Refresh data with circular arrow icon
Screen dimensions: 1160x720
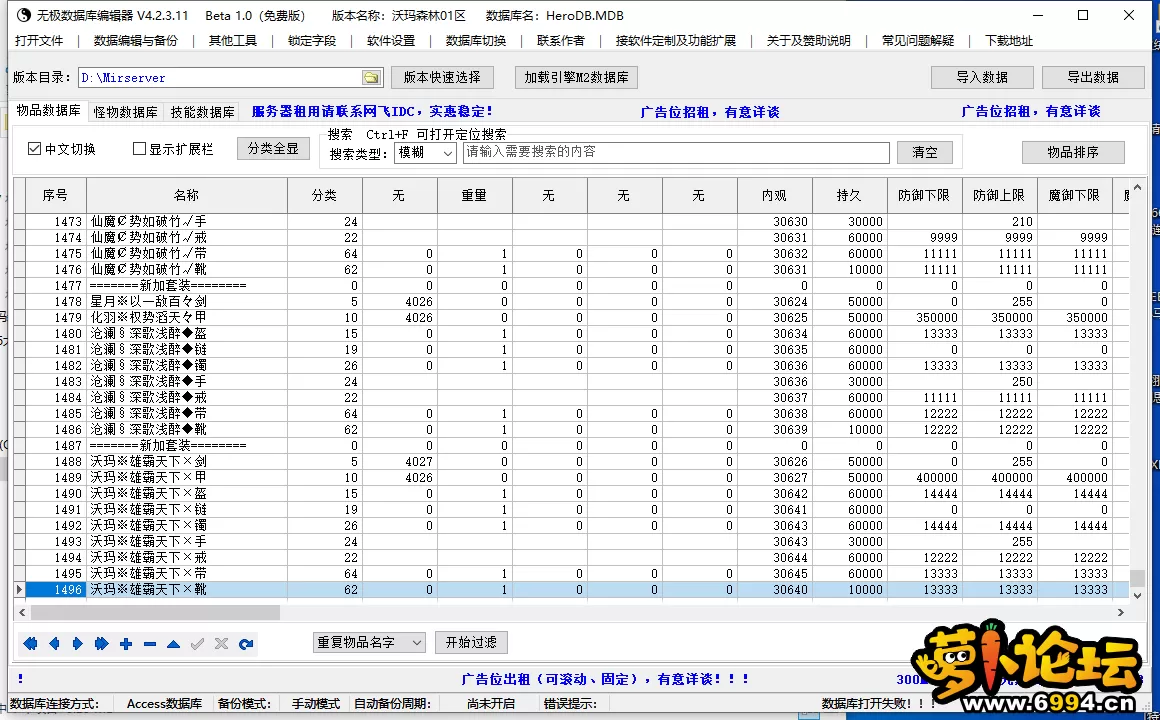tap(246, 644)
